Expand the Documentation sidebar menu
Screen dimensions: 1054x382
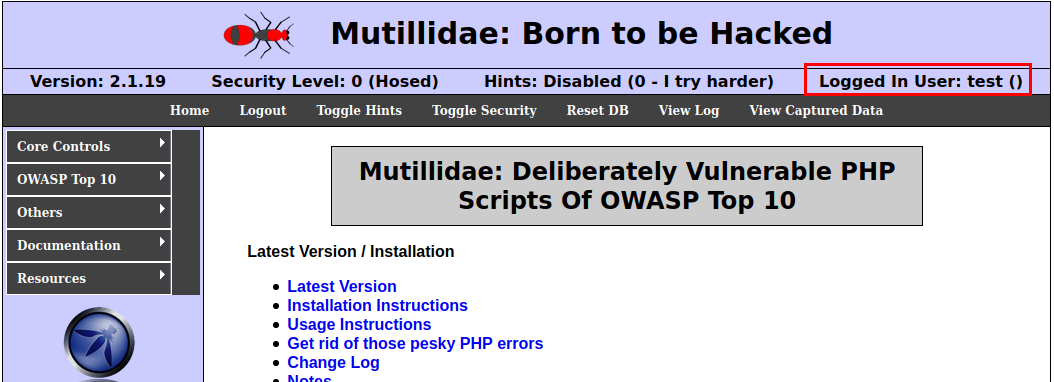pos(89,245)
